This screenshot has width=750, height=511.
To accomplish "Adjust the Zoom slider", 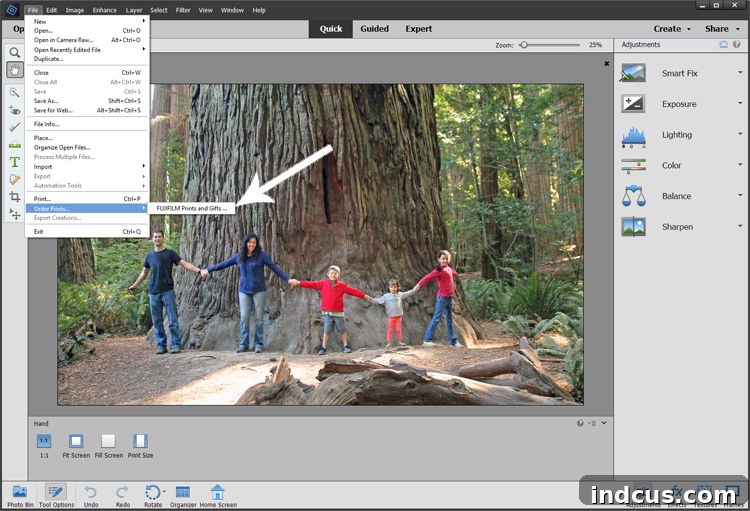I will (524, 44).
